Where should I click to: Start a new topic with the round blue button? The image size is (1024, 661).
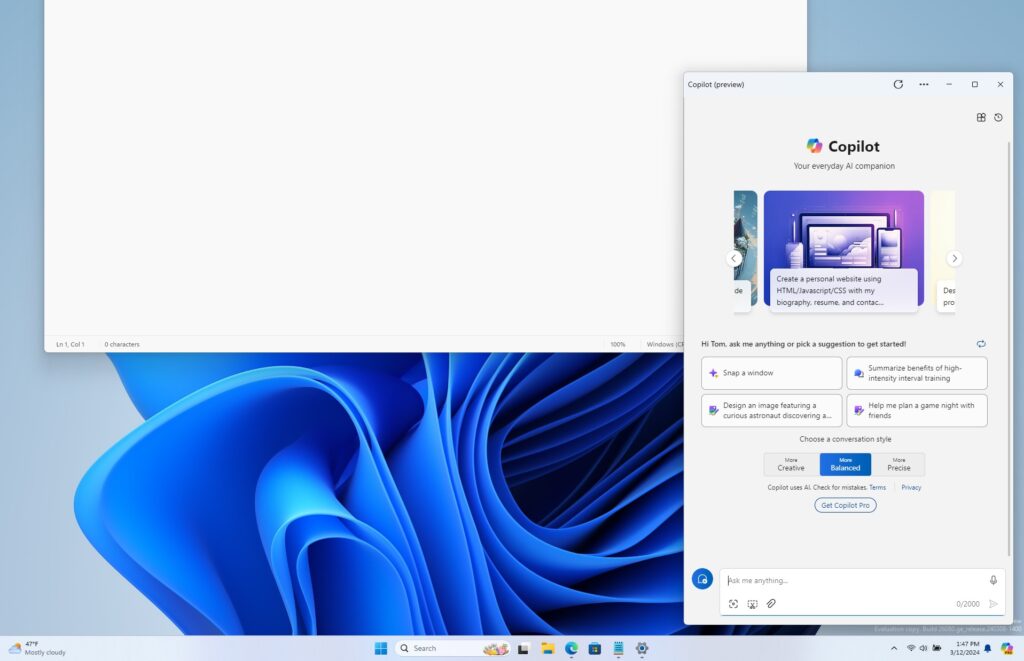702,579
